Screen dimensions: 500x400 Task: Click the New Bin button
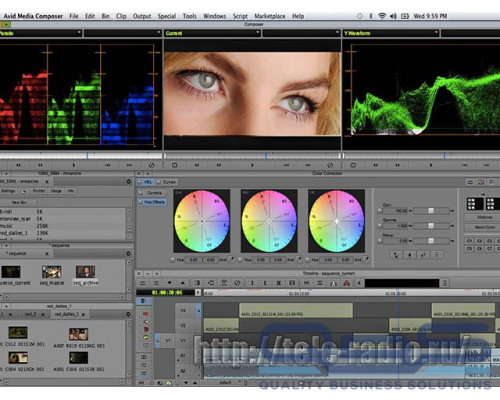coord(19,202)
